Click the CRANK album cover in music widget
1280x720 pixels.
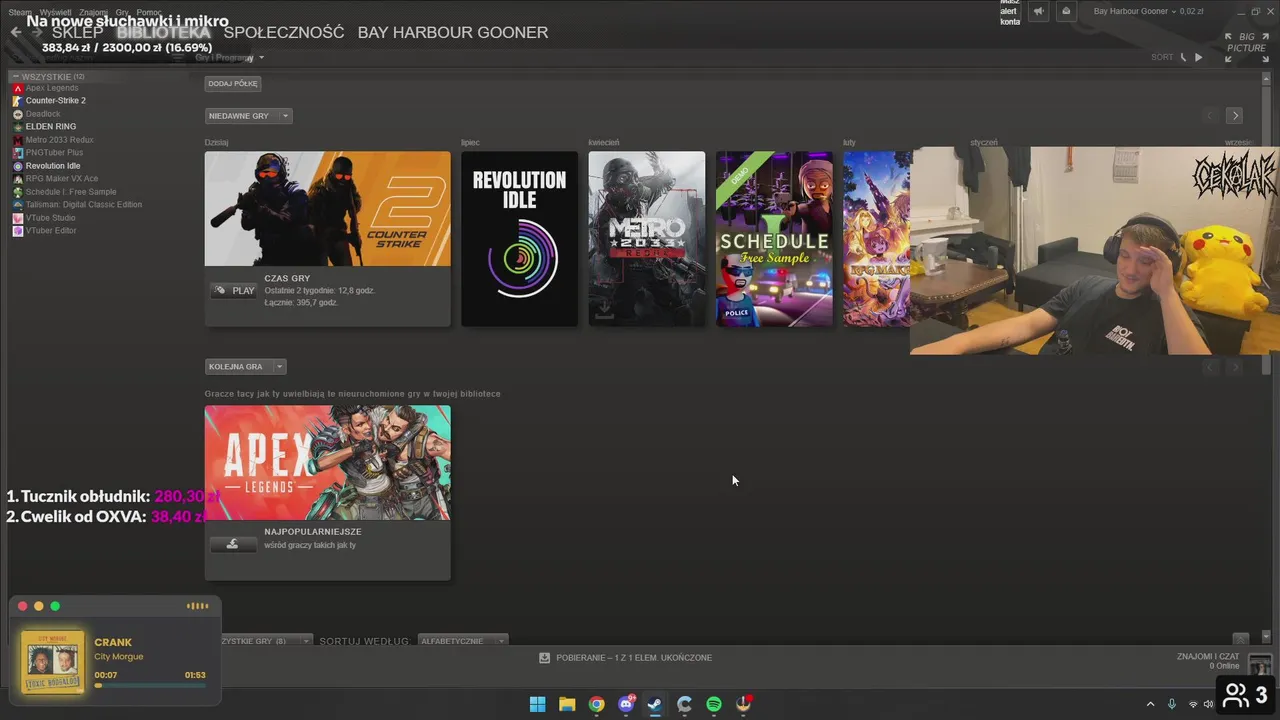coord(53,662)
